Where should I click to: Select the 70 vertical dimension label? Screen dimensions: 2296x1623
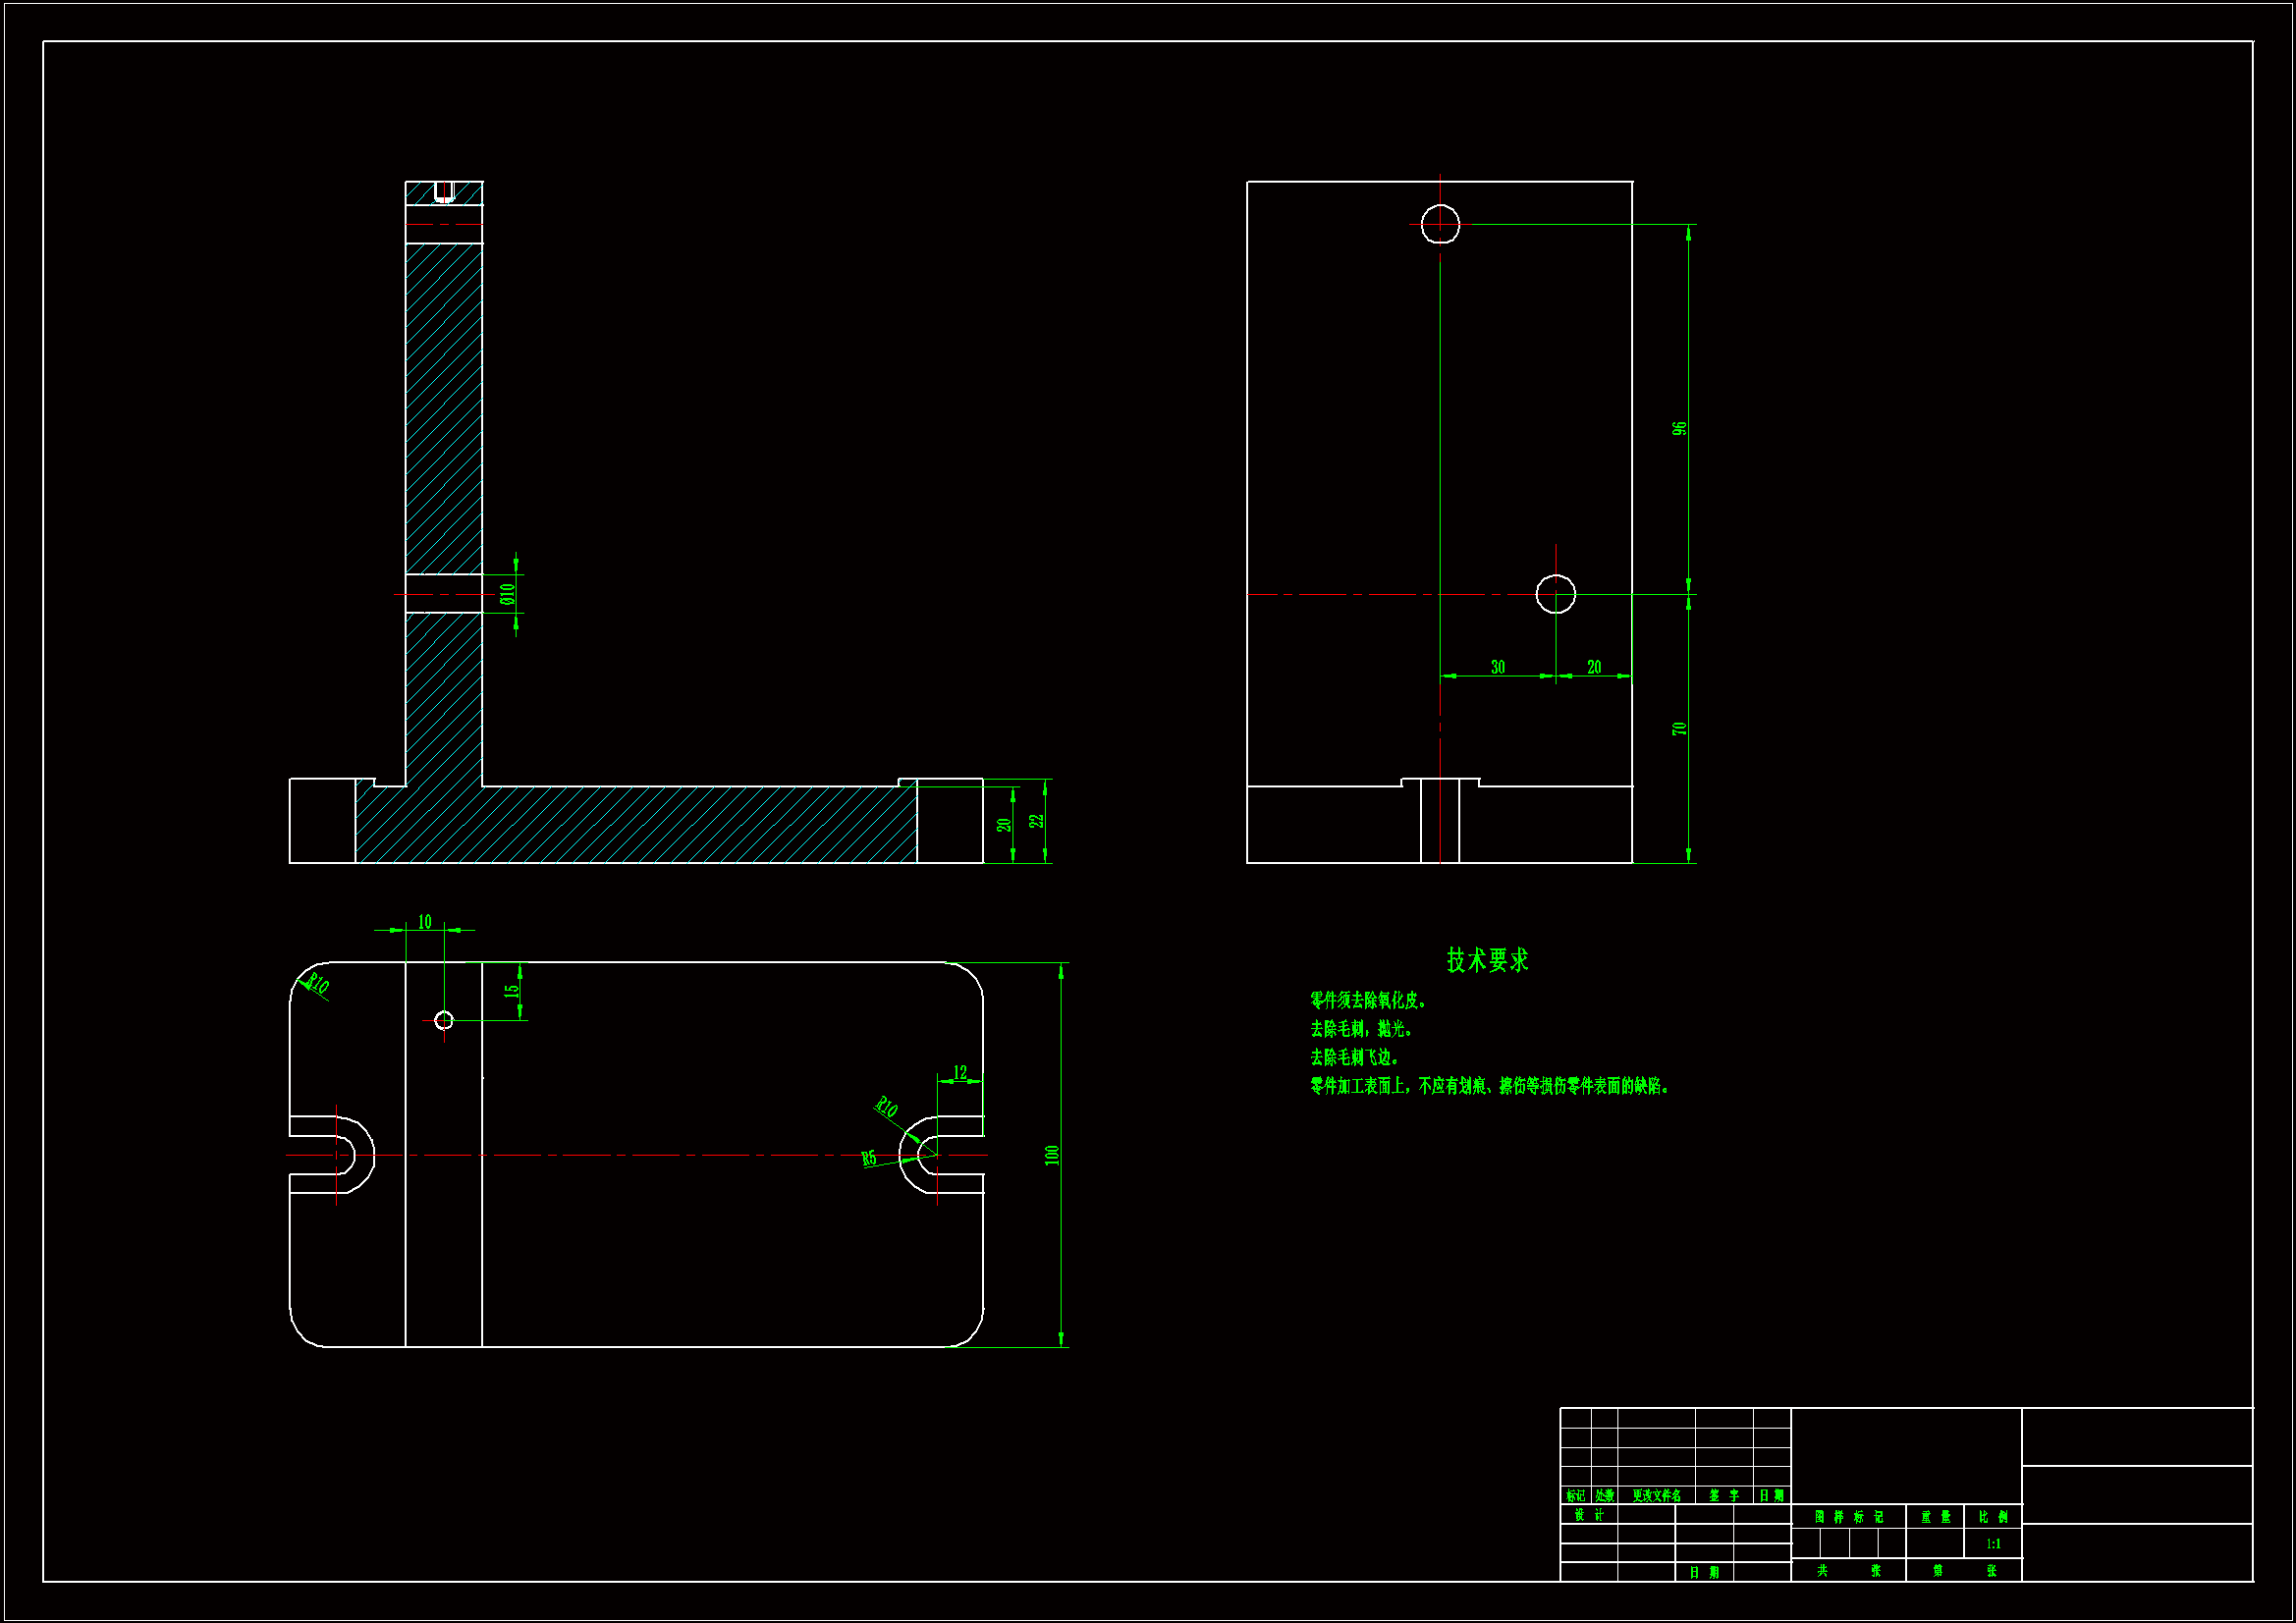[x=1679, y=729]
